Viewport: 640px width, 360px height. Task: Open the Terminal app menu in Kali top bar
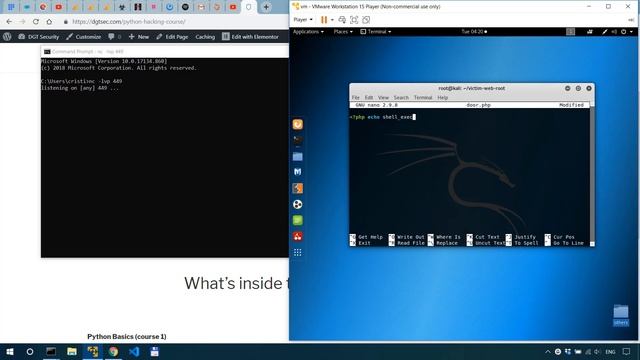coord(376,31)
